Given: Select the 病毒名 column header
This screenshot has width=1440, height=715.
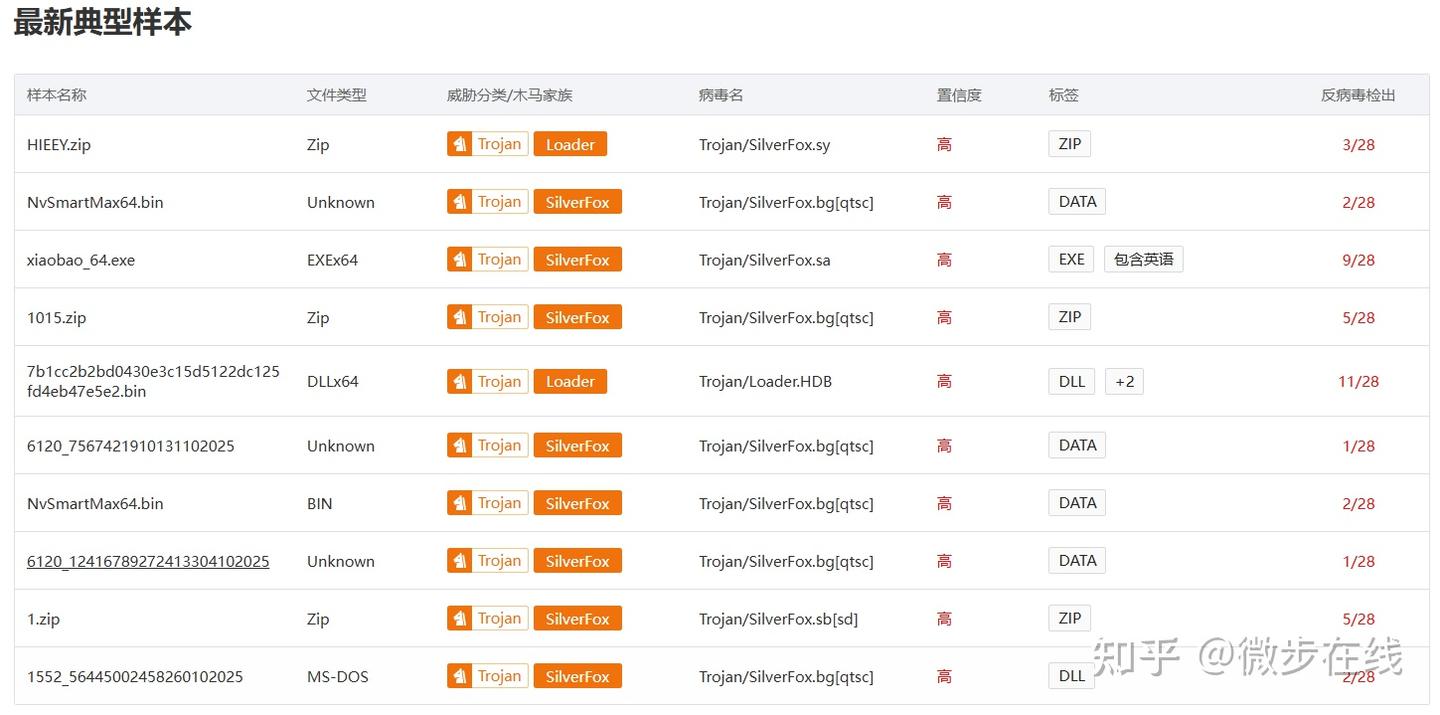Looking at the screenshot, I should pos(721,95).
